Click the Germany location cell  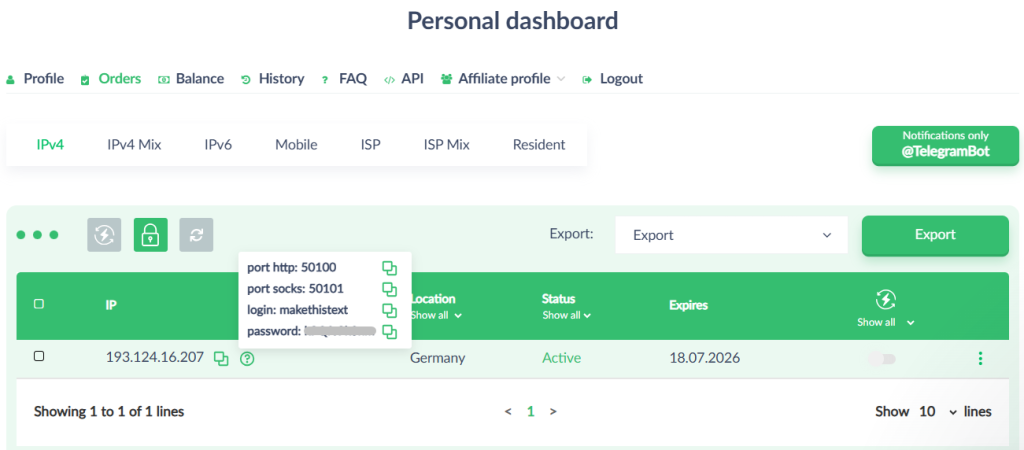point(438,358)
